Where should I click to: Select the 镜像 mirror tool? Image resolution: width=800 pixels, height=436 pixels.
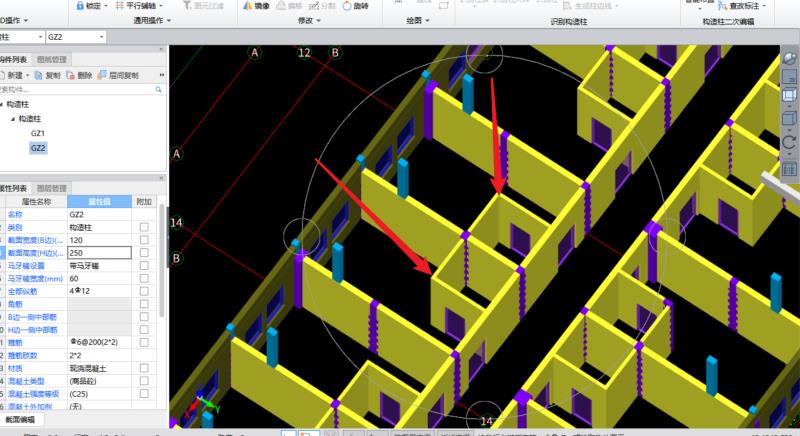point(257,6)
